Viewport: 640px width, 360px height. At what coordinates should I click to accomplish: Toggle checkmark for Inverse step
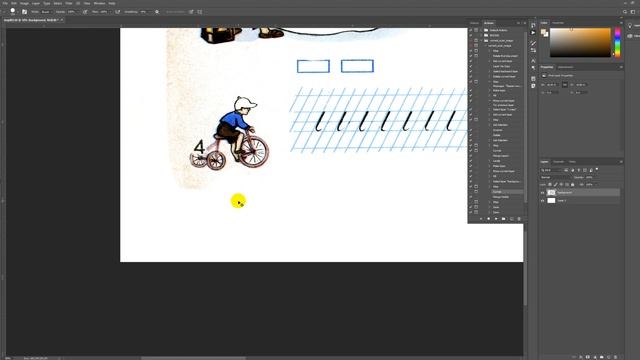[471, 130]
